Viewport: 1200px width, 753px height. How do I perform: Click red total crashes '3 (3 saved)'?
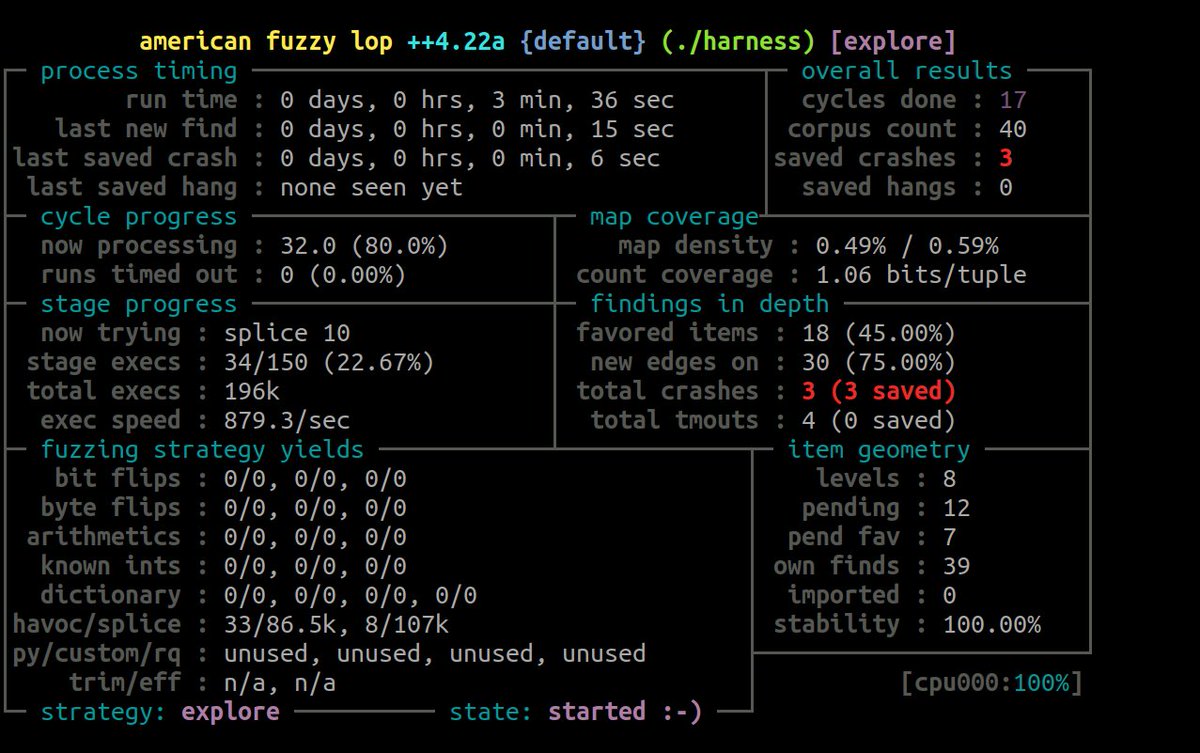[879, 391]
